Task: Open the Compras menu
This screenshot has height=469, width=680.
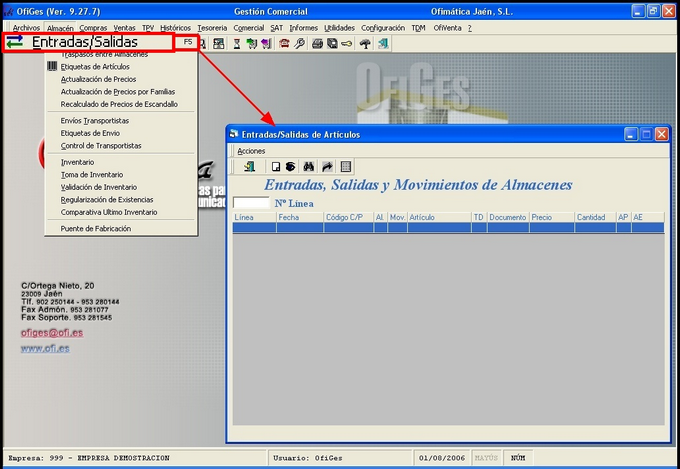Action: coord(93,28)
